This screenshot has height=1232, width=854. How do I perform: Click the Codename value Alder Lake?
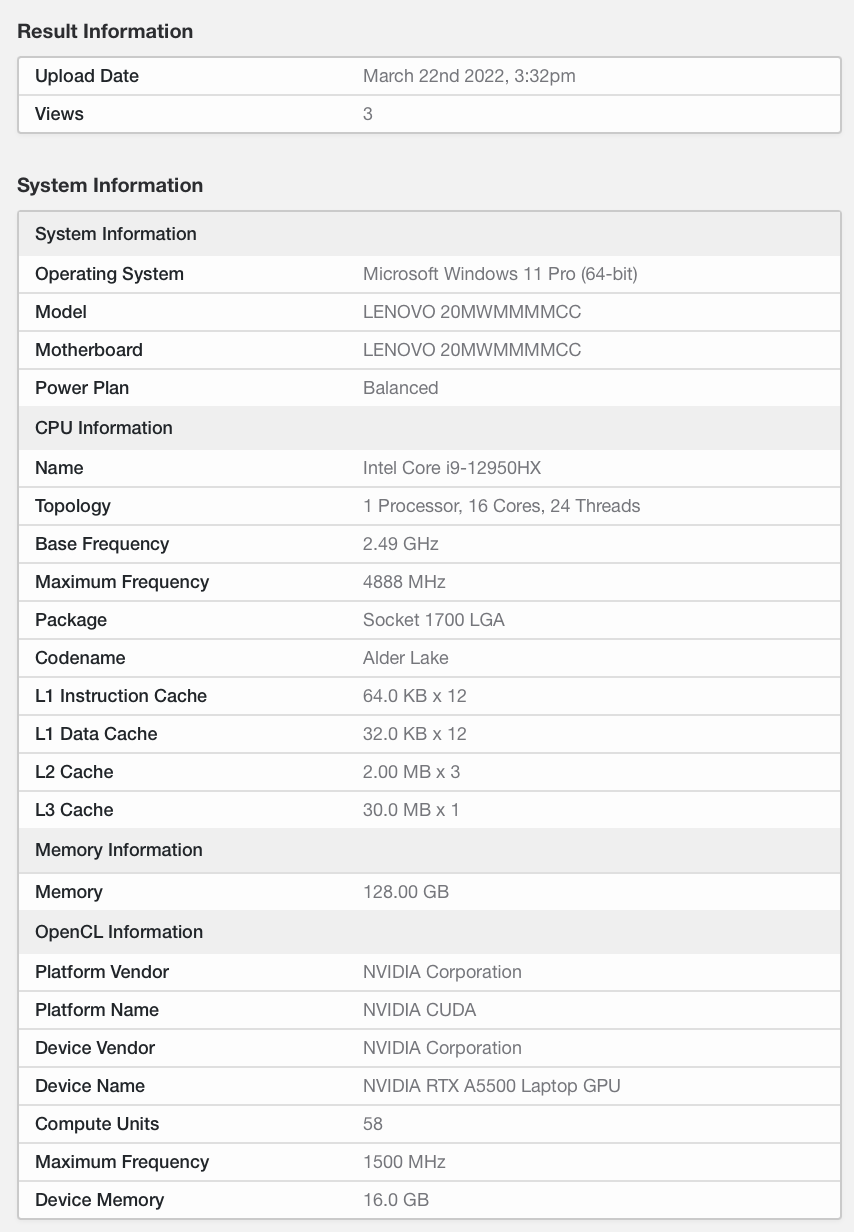click(x=405, y=658)
